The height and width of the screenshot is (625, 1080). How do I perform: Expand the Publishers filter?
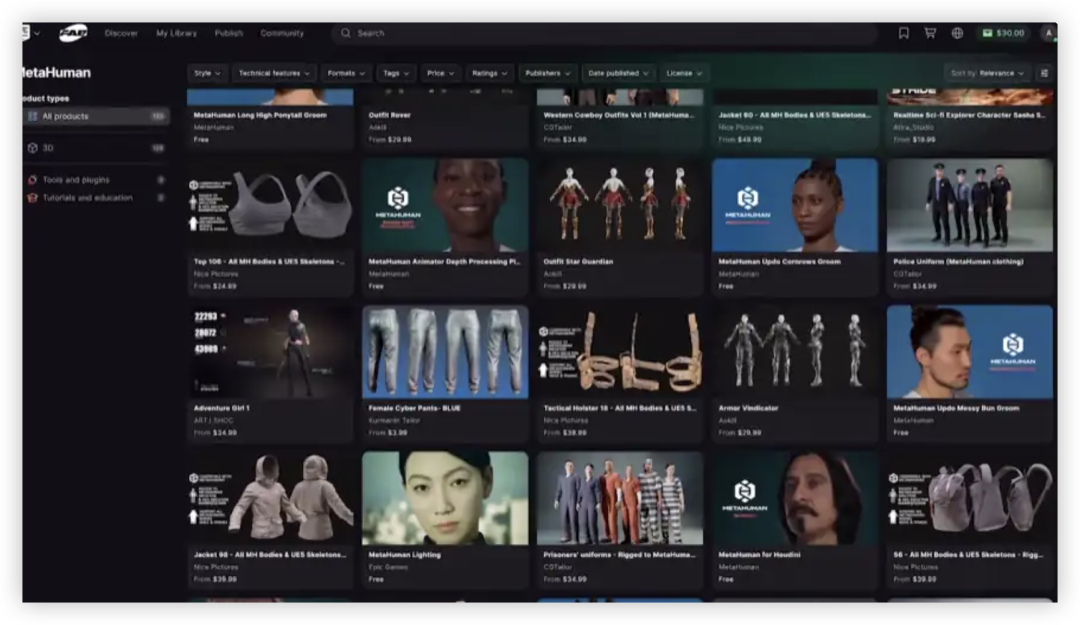coord(548,73)
